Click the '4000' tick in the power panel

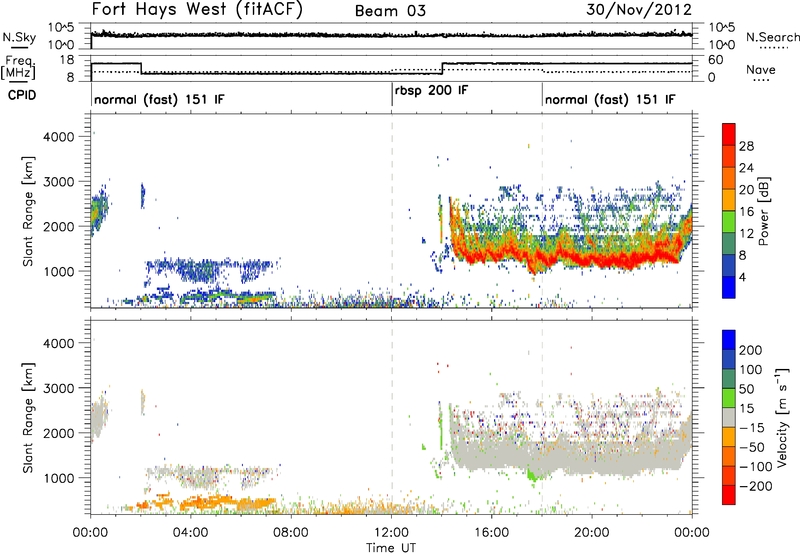tap(58, 137)
